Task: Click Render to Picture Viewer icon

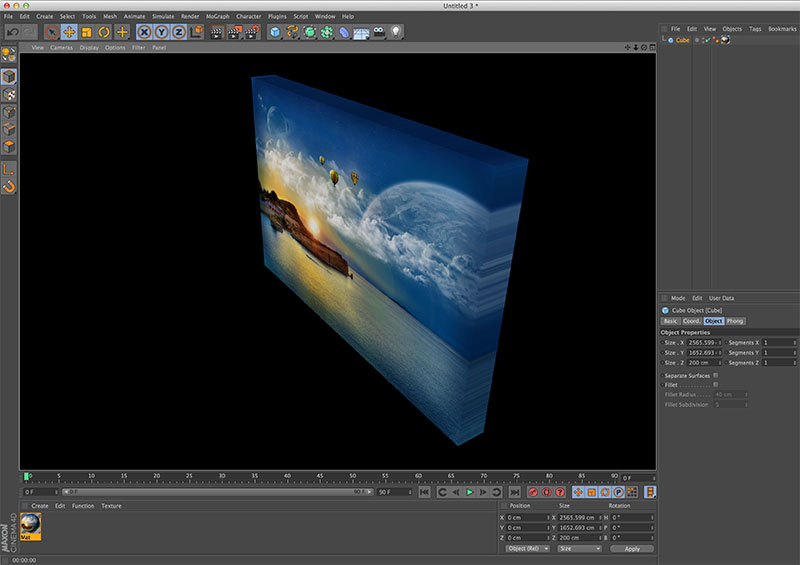Action: 235,32
